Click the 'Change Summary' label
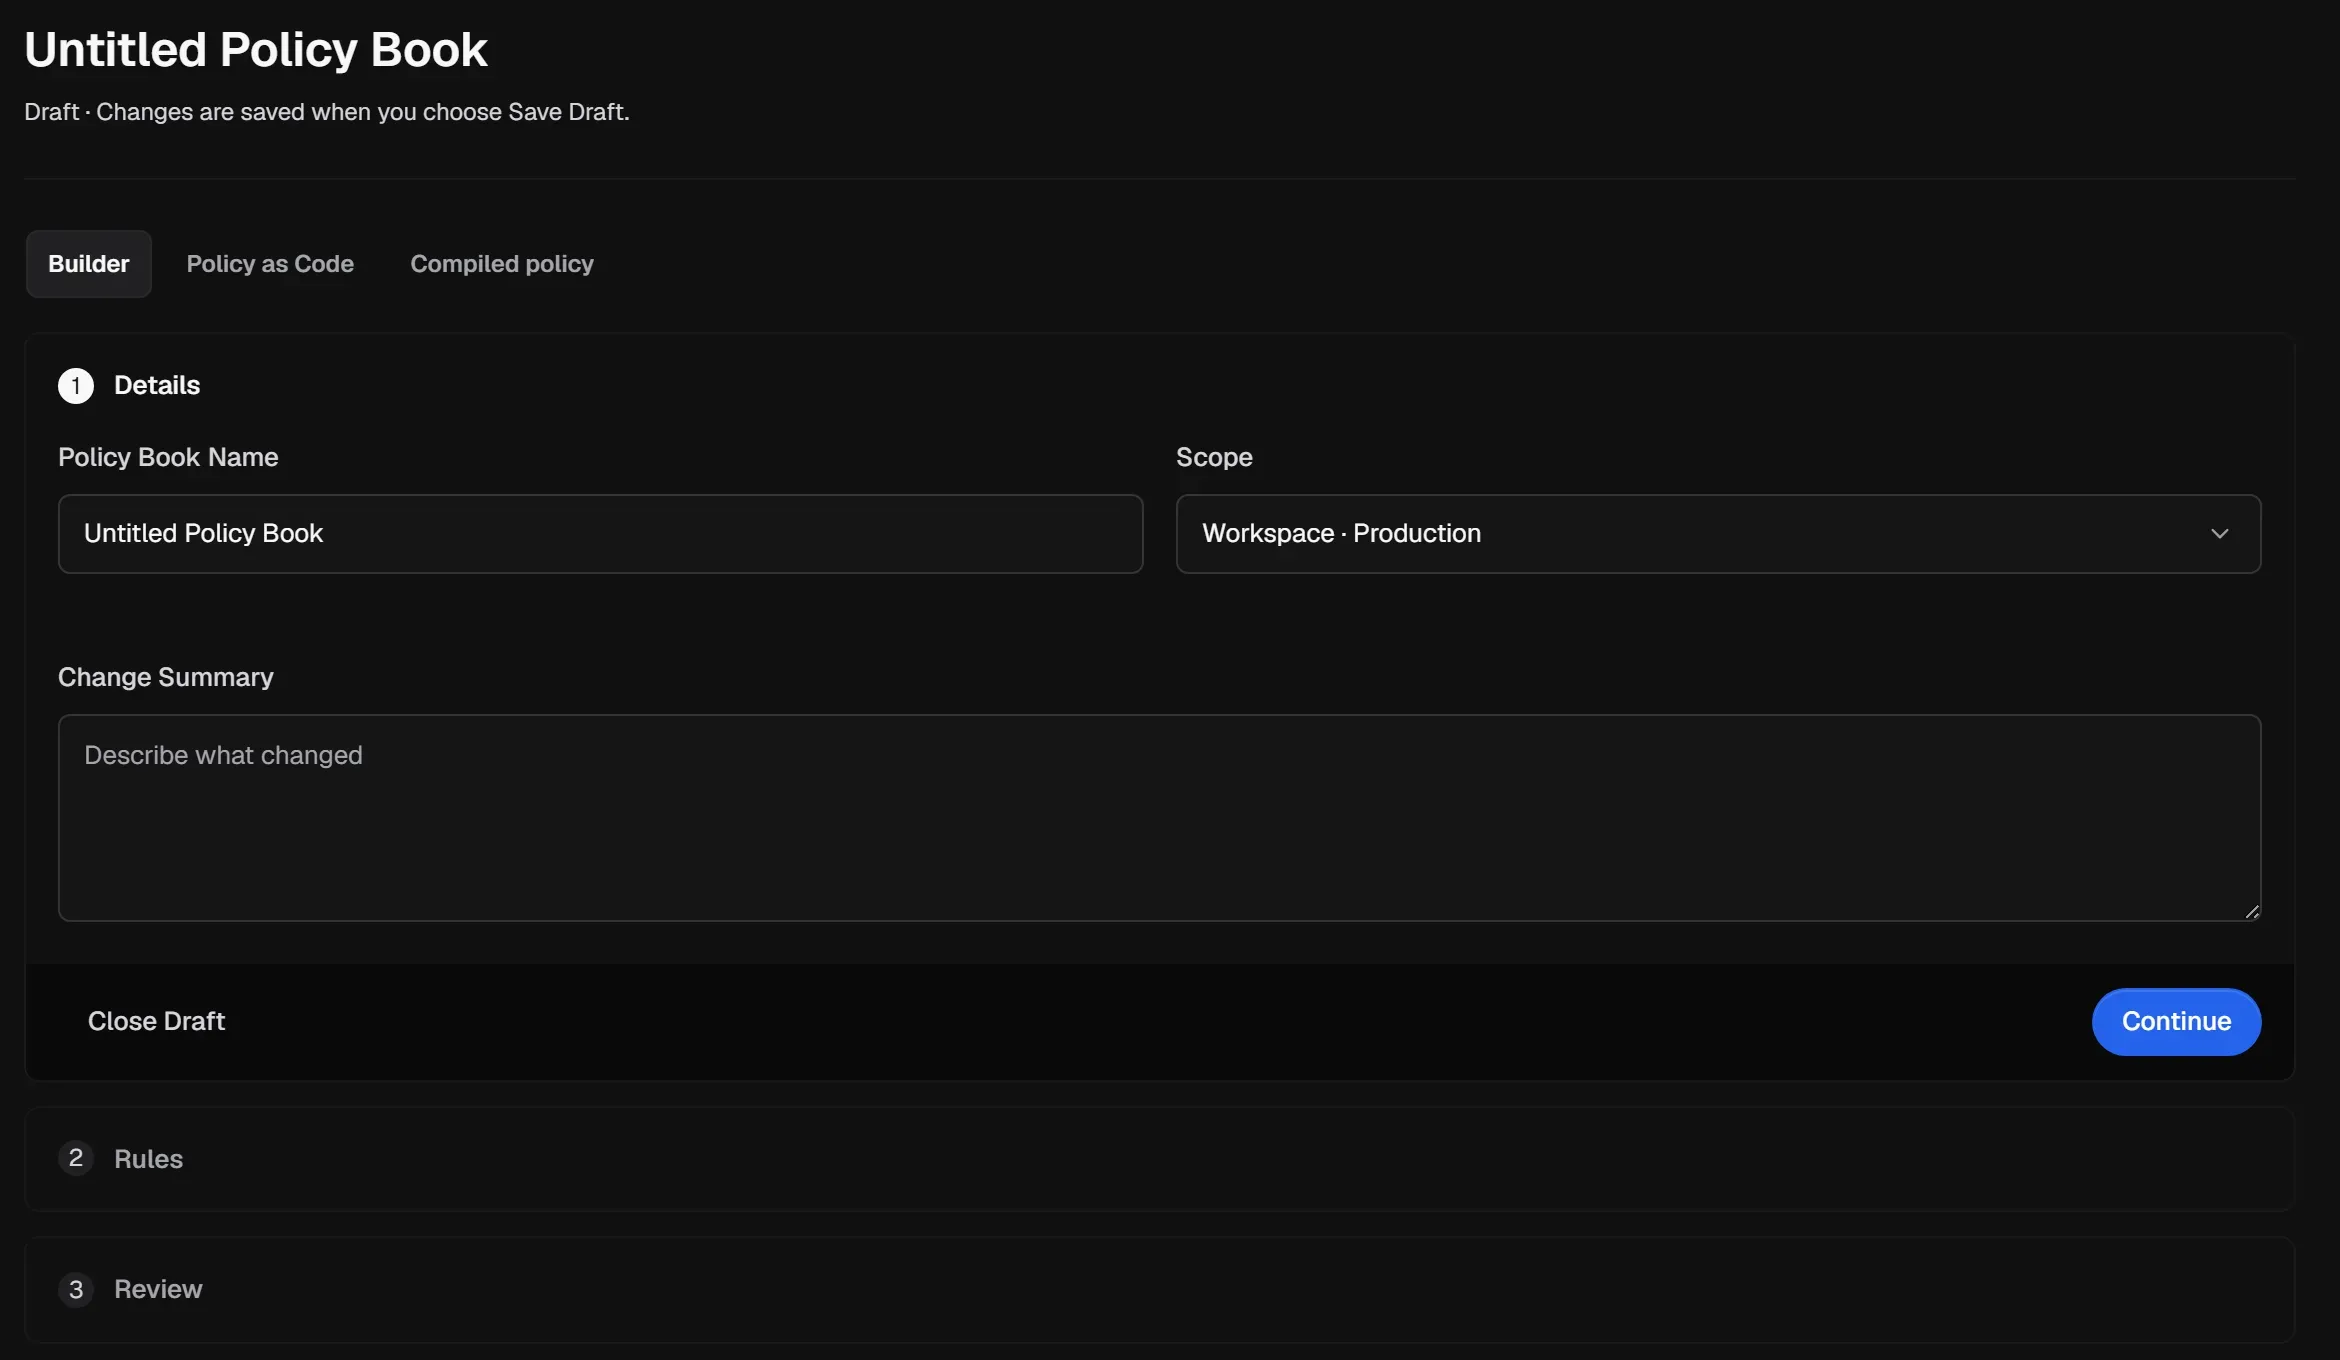Image resolution: width=2340 pixels, height=1360 pixels. click(x=166, y=677)
